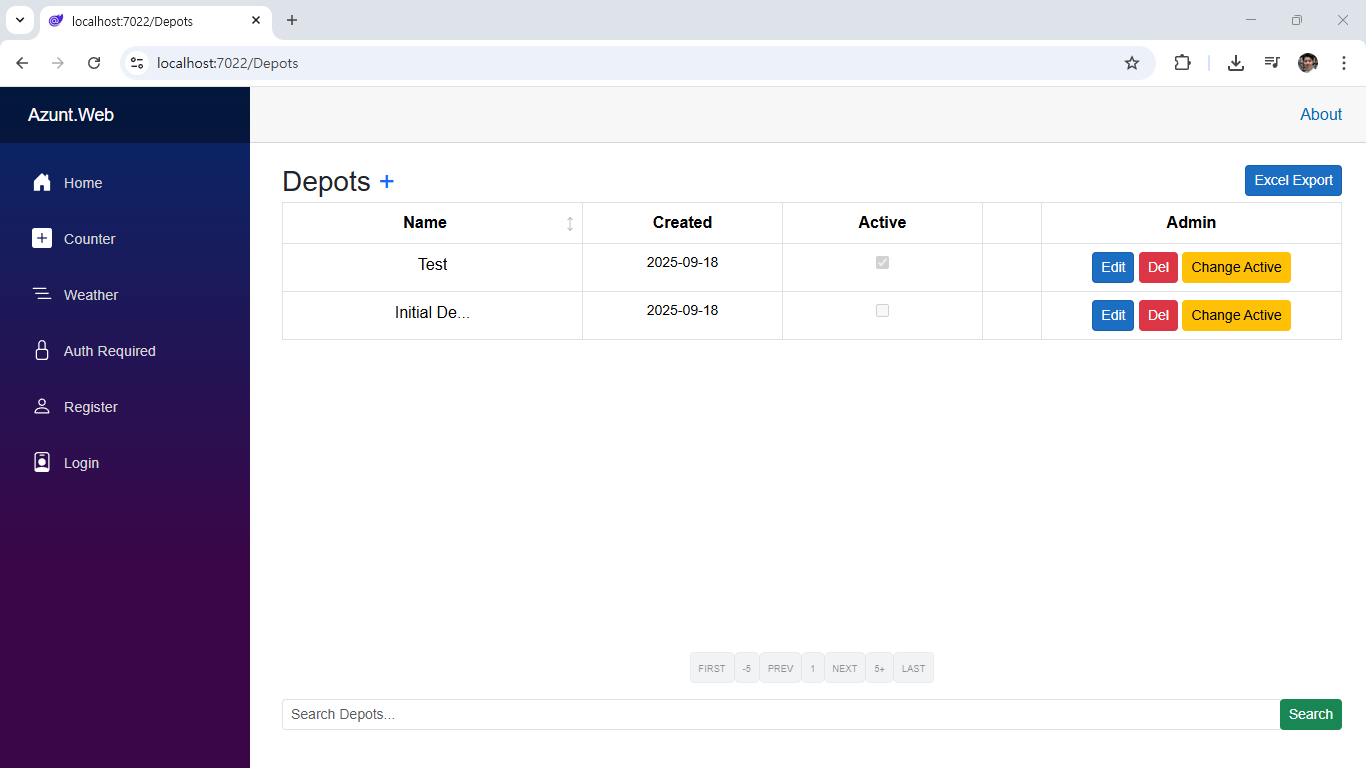Click the Login badge icon in sidebar
The height and width of the screenshot is (768, 1366).
click(42, 463)
